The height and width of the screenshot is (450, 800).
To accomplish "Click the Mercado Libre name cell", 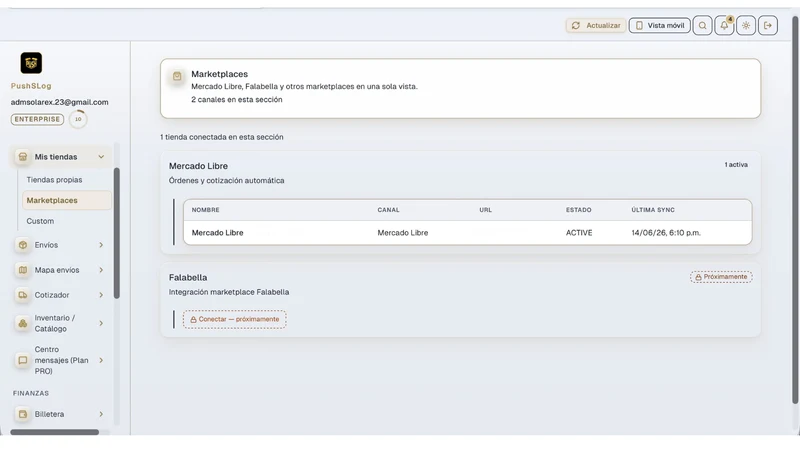I will click(x=217, y=233).
